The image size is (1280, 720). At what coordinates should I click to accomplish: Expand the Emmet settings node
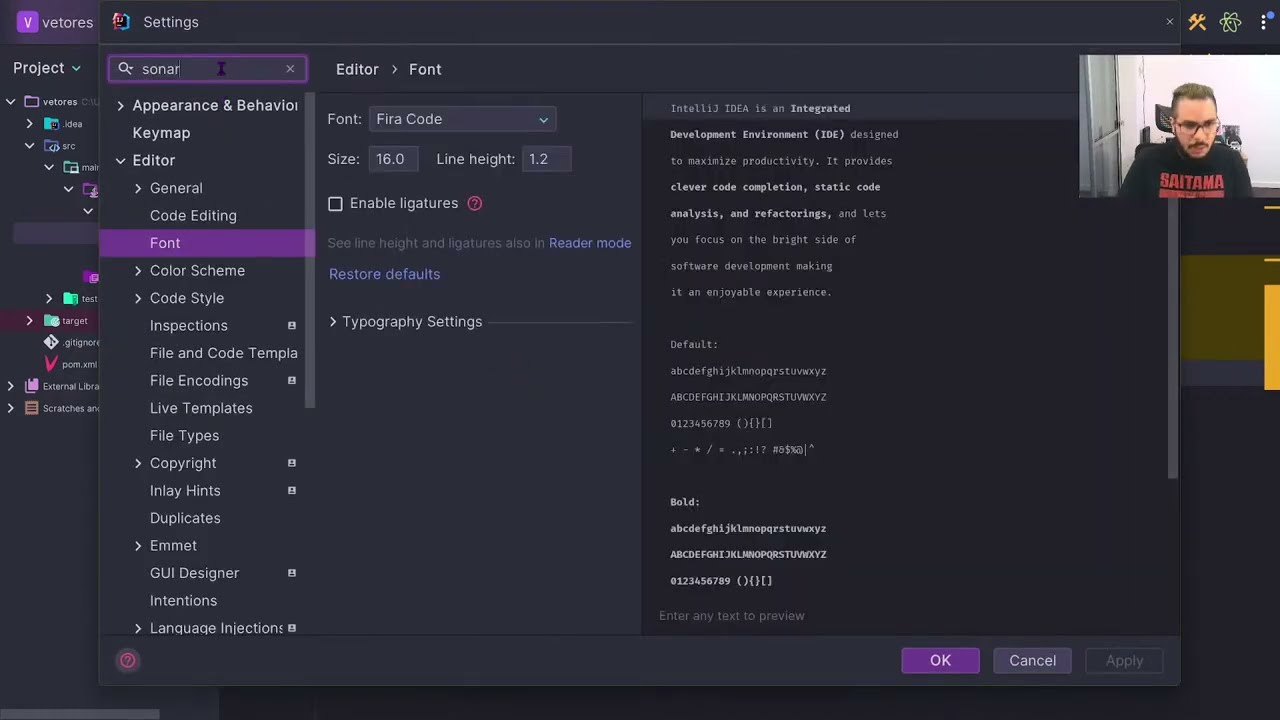point(138,546)
